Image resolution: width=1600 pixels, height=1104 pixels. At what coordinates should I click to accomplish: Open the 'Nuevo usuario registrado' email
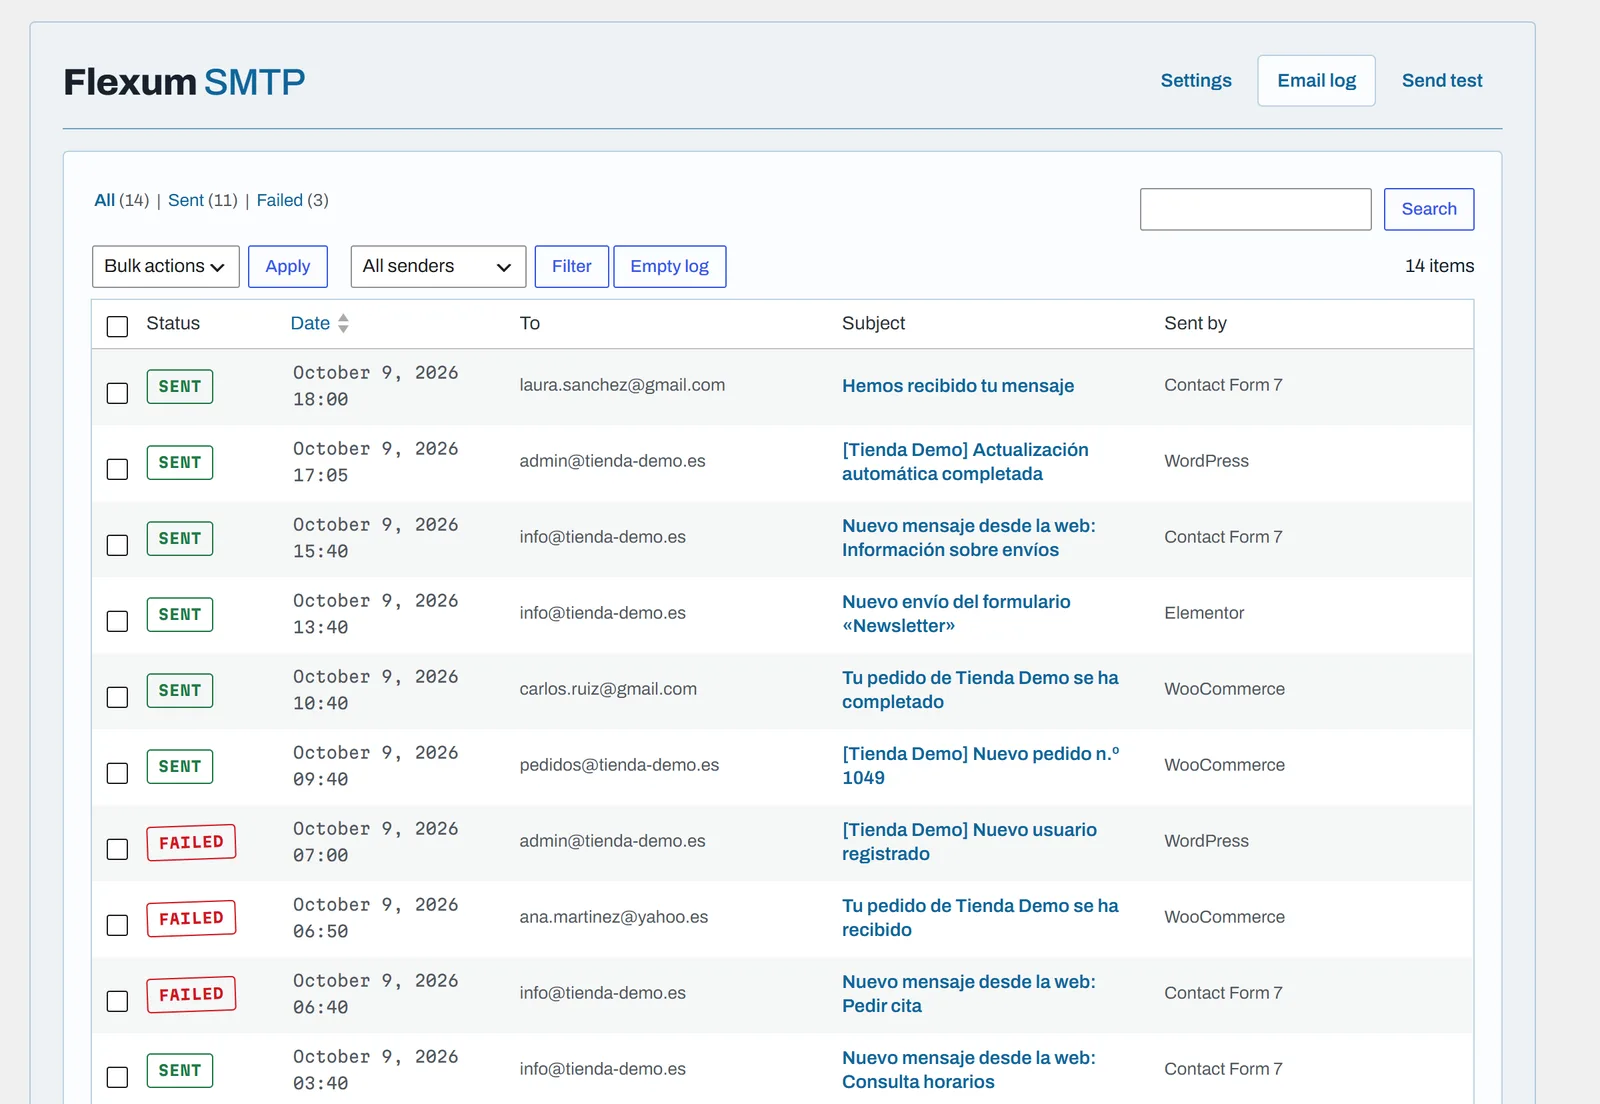[969, 842]
